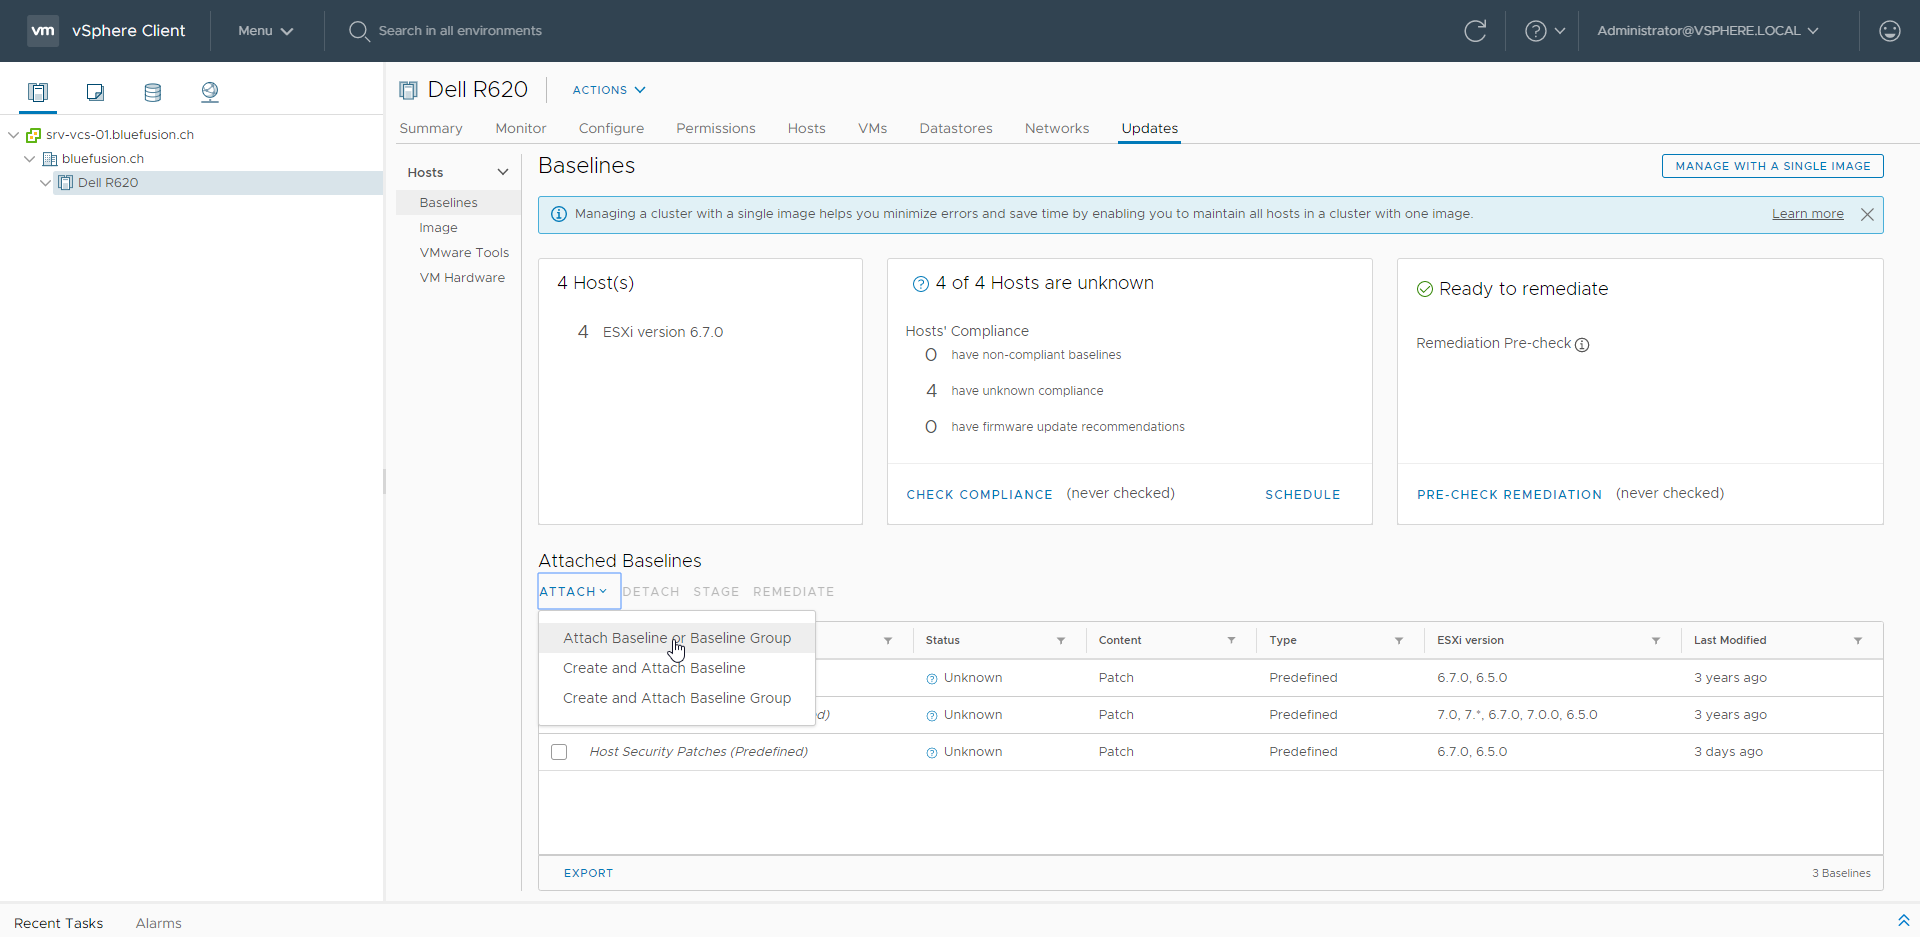Click the Manage With a Single Image button
1920x937 pixels.
1772,166
